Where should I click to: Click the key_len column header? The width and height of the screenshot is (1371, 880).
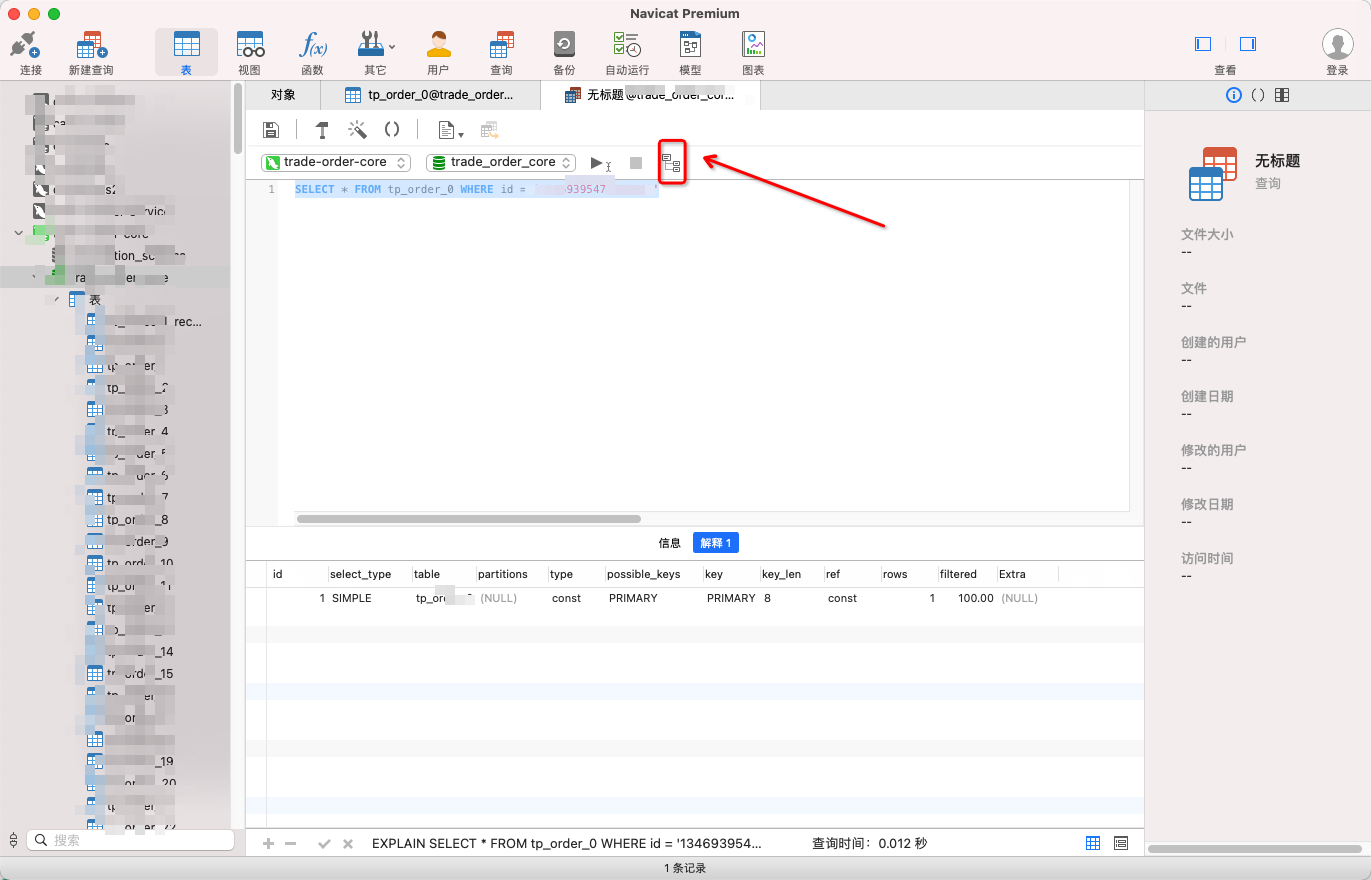pyautogui.click(x=781, y=574)
